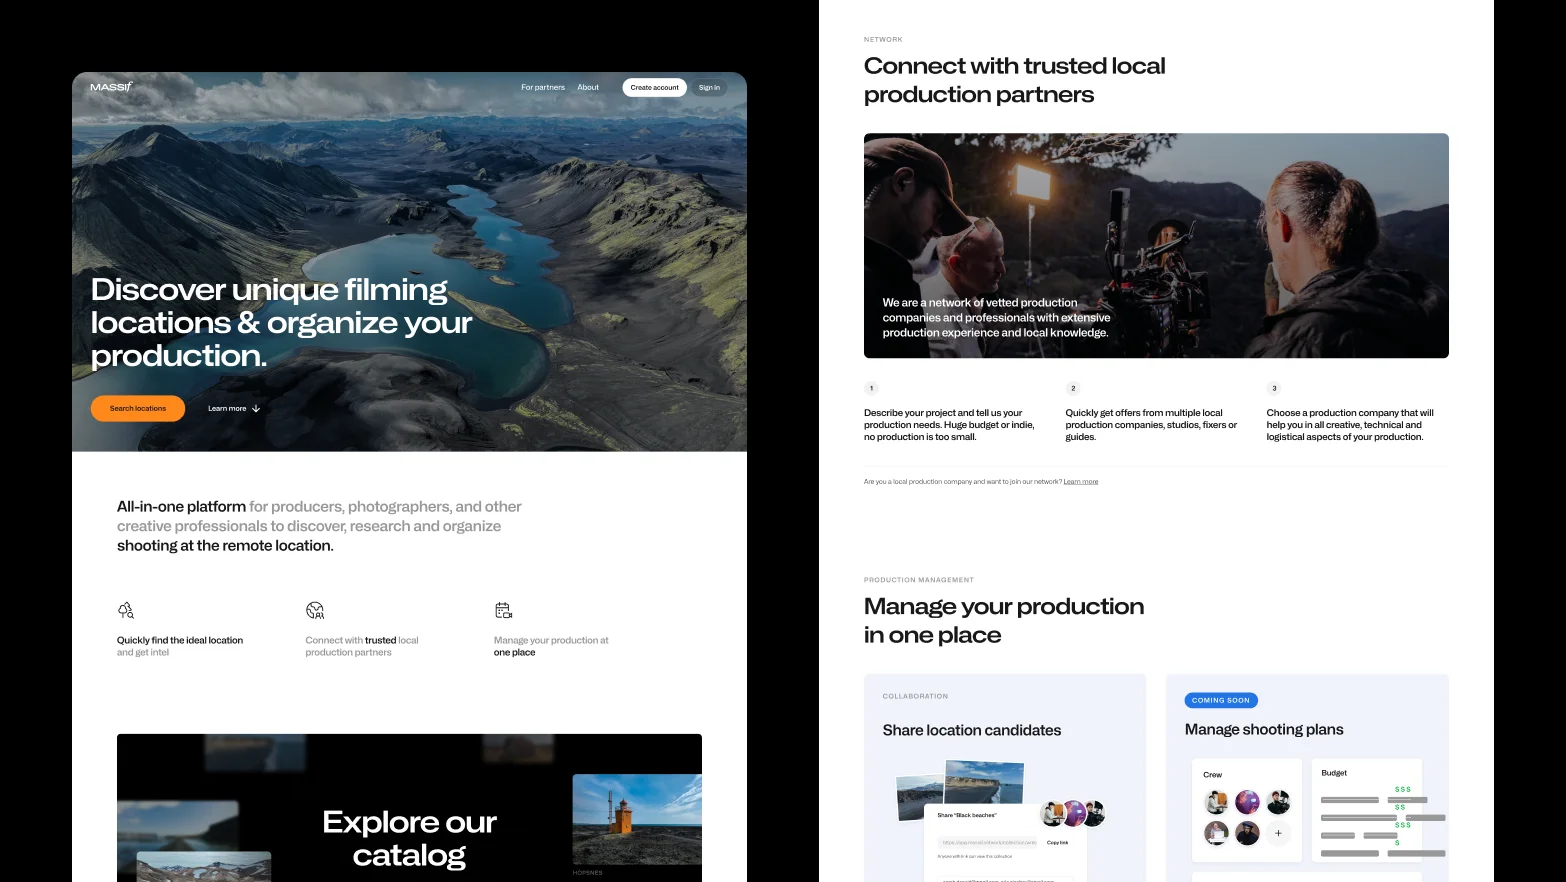Click the tree and magnifier location icon
This screenshot has height=882, width=1566.
[126, 610]
